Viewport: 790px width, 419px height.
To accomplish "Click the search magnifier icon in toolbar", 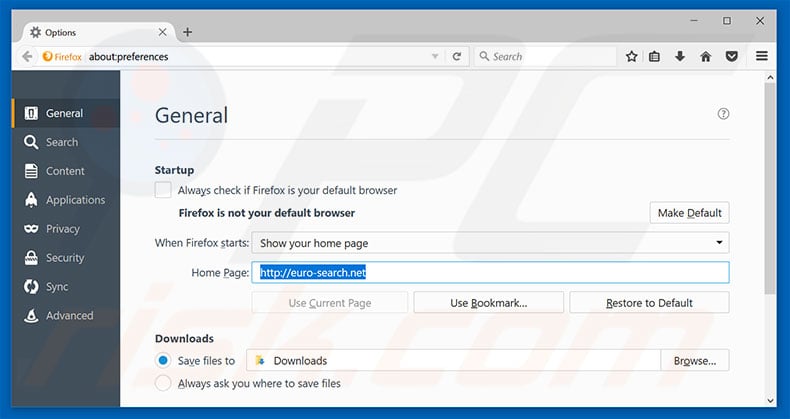I will pyautogui.click(x=484, y=56).
